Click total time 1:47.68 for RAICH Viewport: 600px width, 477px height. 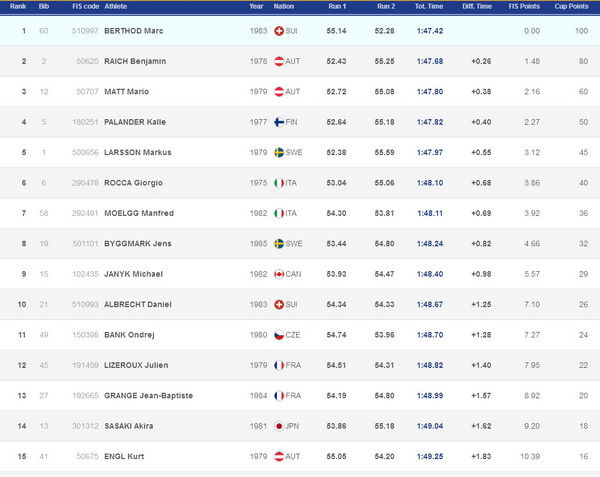point(430,61)
